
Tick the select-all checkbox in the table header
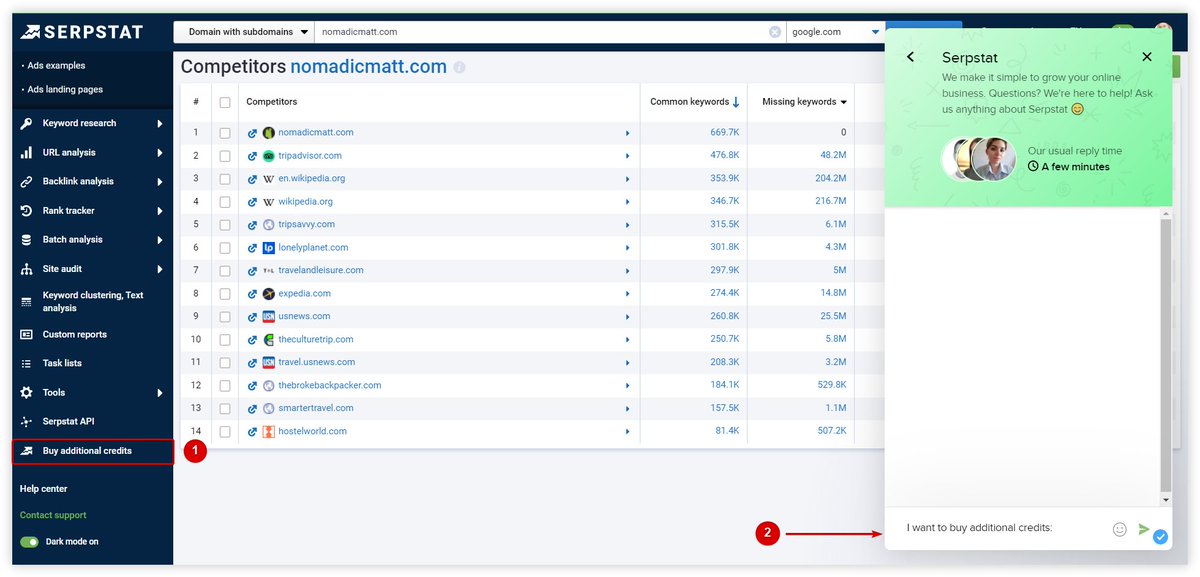point(225,101)
